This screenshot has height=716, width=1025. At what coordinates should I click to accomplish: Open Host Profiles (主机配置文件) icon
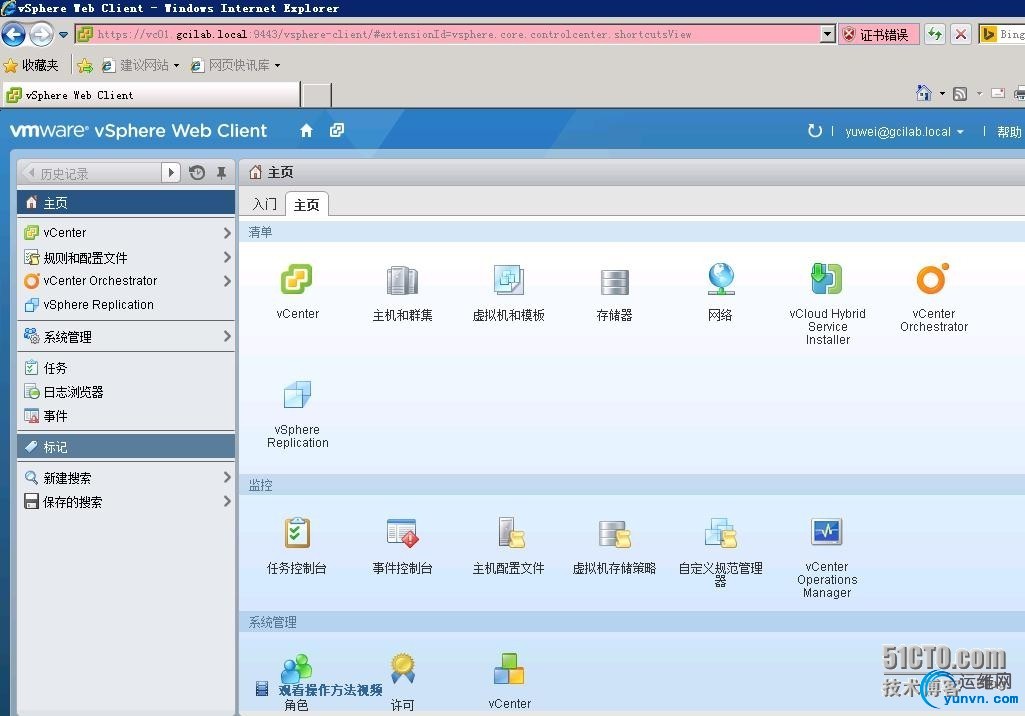pos(511,533)
